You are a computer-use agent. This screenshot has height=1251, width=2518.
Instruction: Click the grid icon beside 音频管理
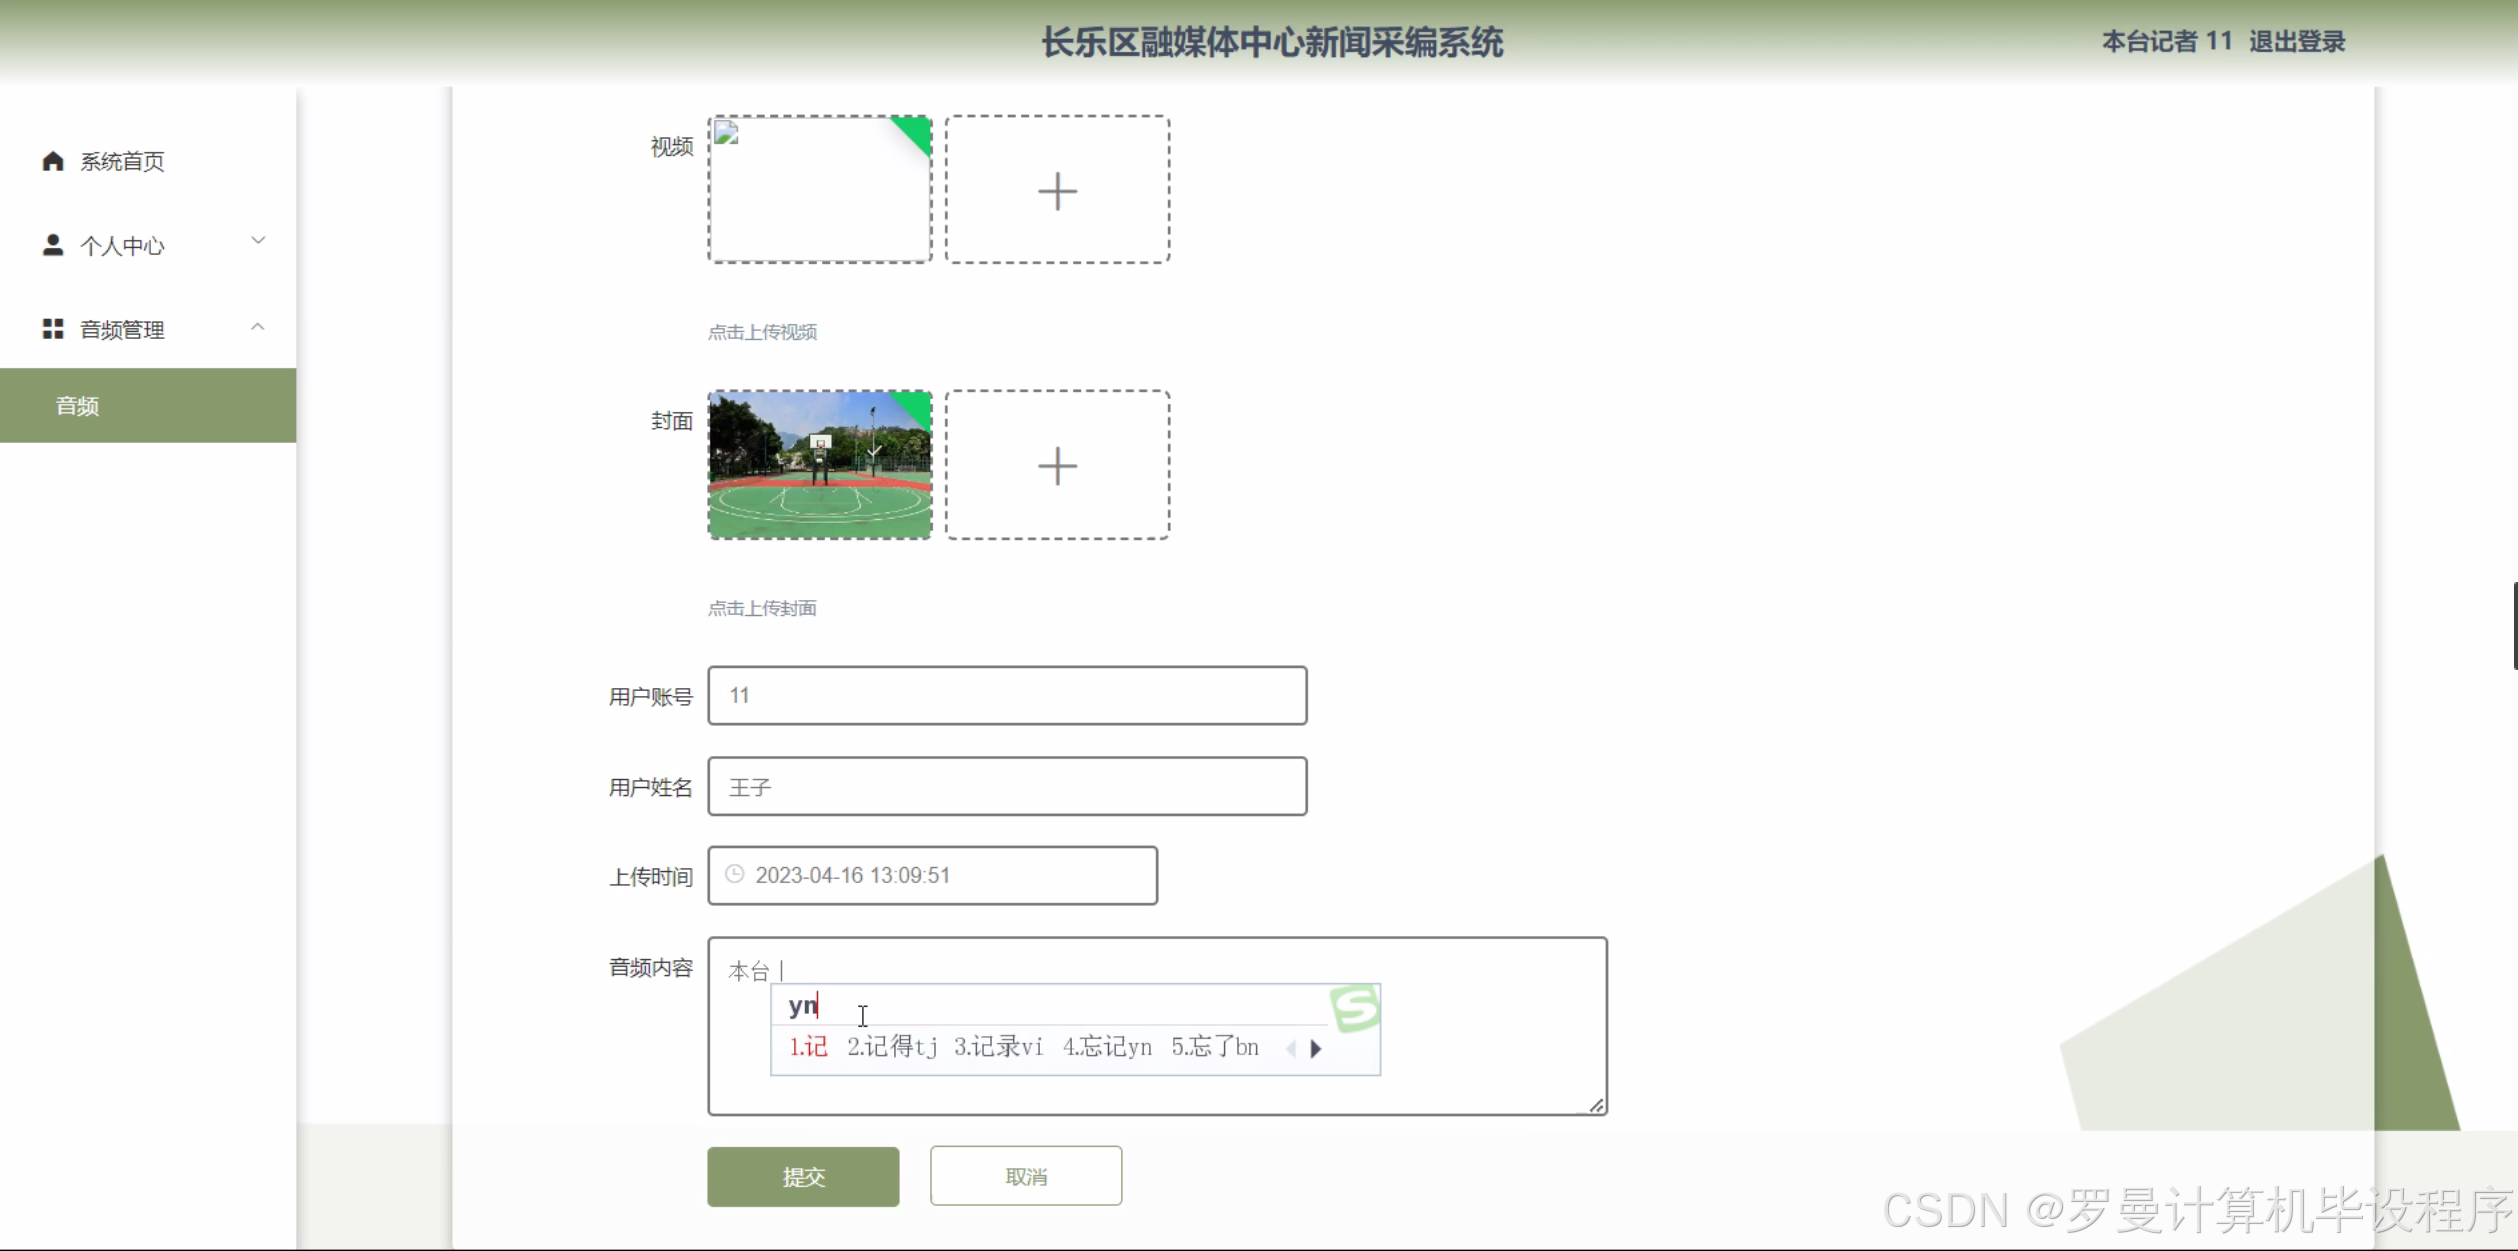53,329
